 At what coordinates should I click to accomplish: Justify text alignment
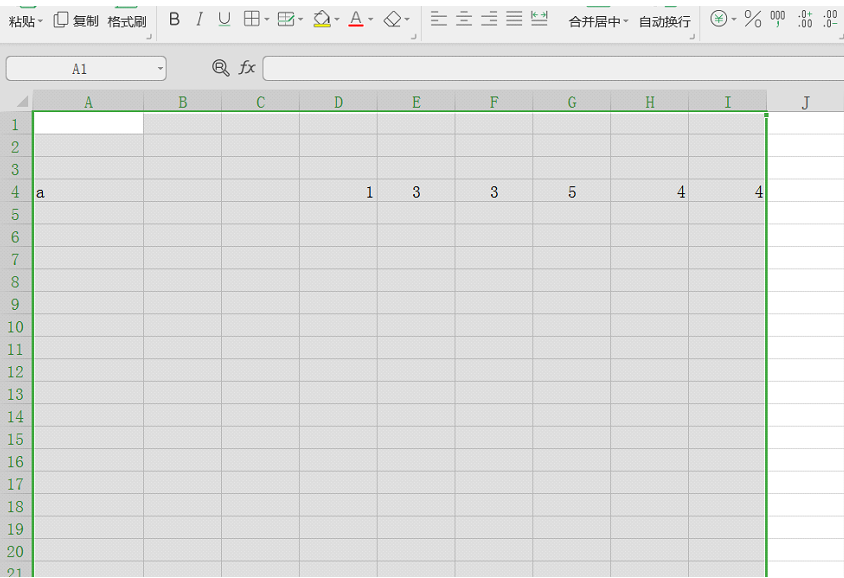(x=514, y=19)
